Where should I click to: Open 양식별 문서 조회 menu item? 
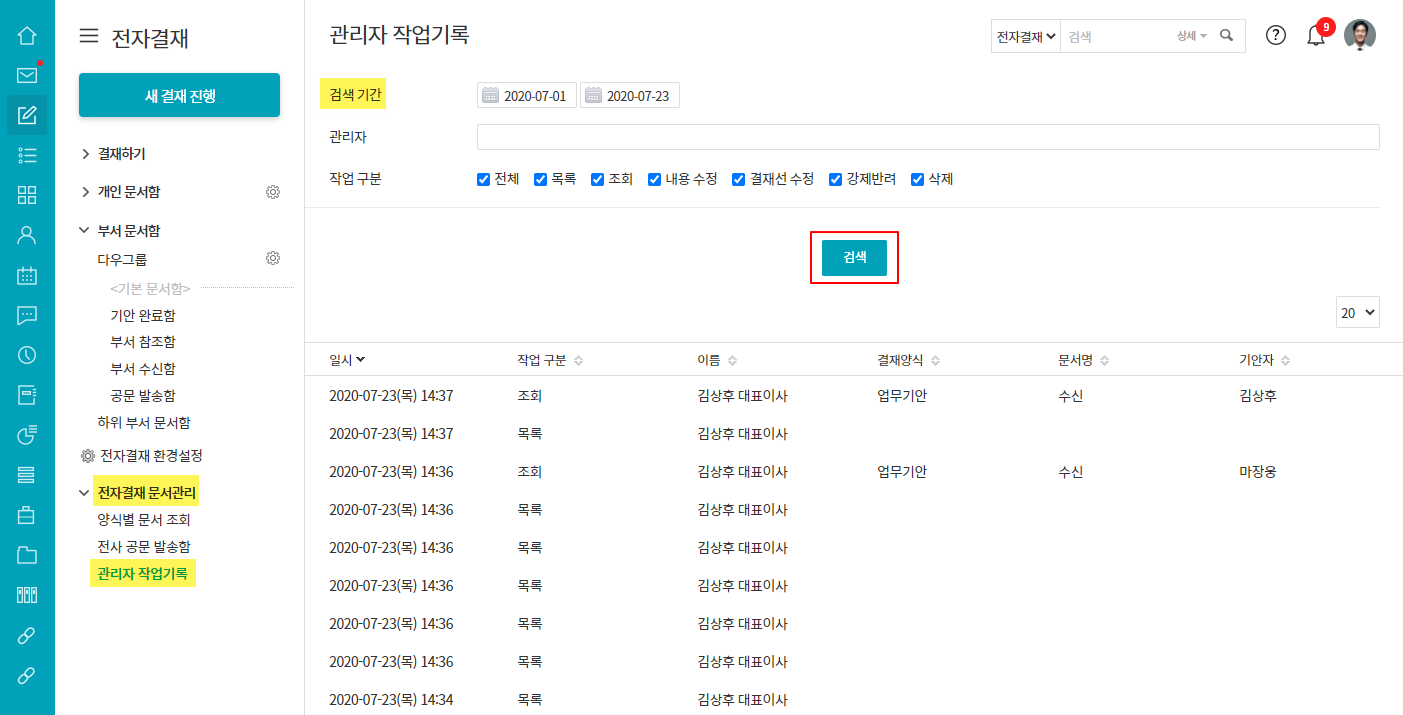pyautogui.click(x=143, y=520)
